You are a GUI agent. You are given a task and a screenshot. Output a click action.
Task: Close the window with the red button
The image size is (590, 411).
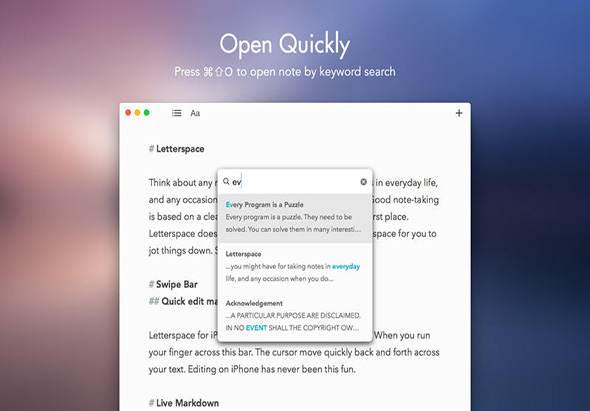pyautogui.click(x=128, y=113)
